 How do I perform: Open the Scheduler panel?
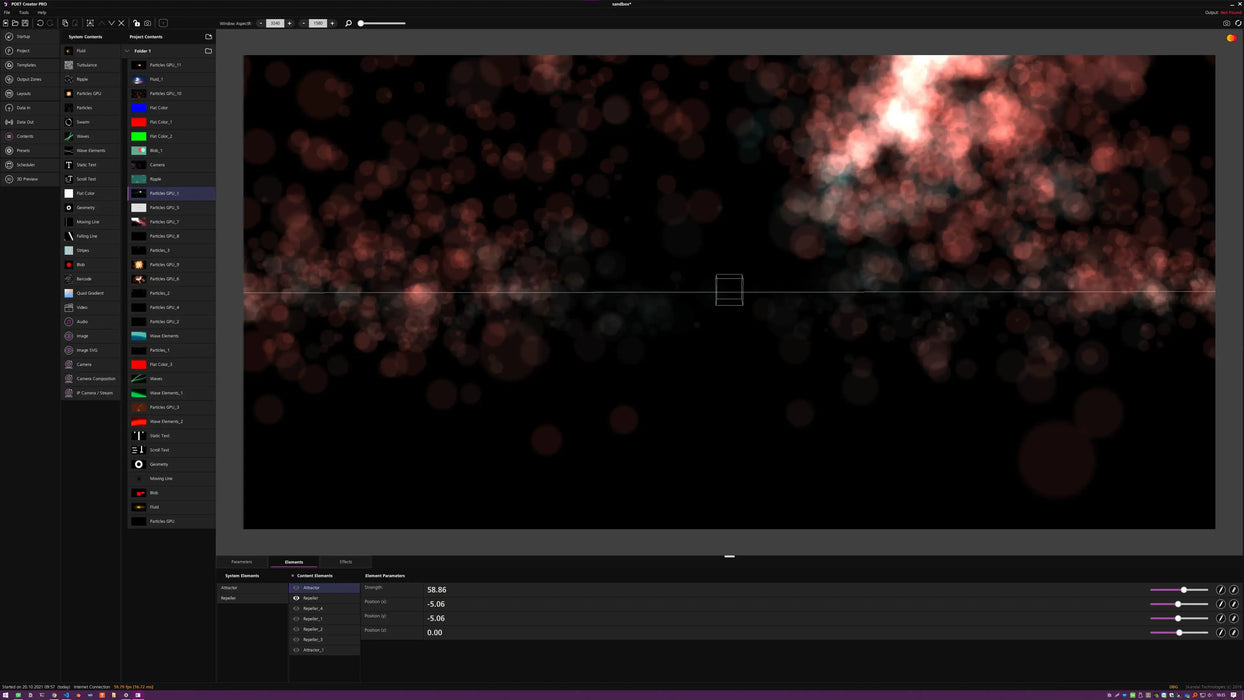pos(25,165)
